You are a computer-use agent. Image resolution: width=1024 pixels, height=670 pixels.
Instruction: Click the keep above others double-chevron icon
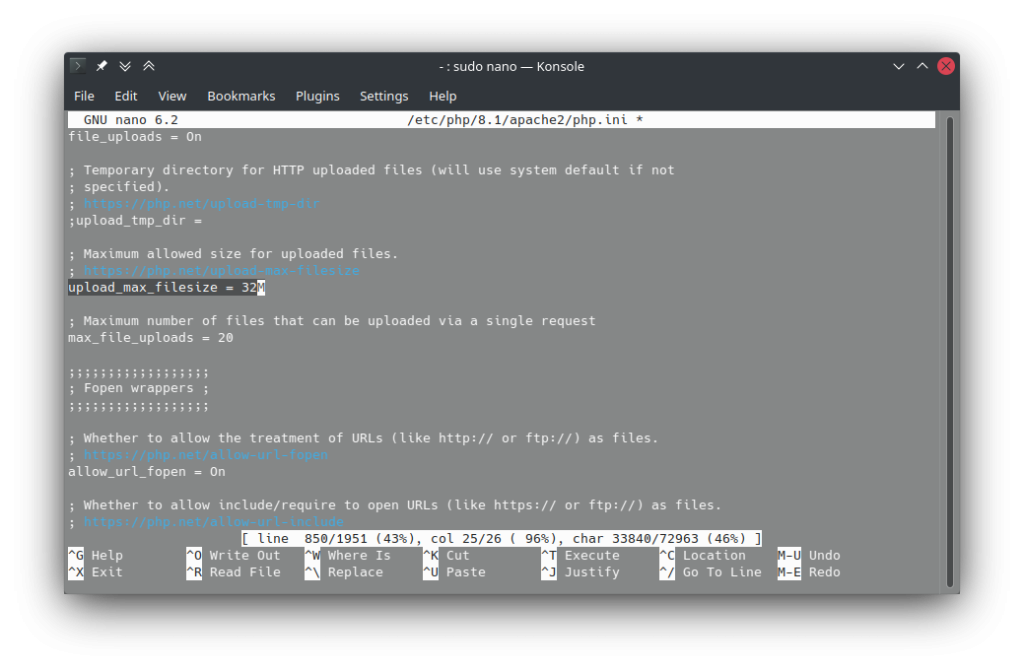point(148,66)
